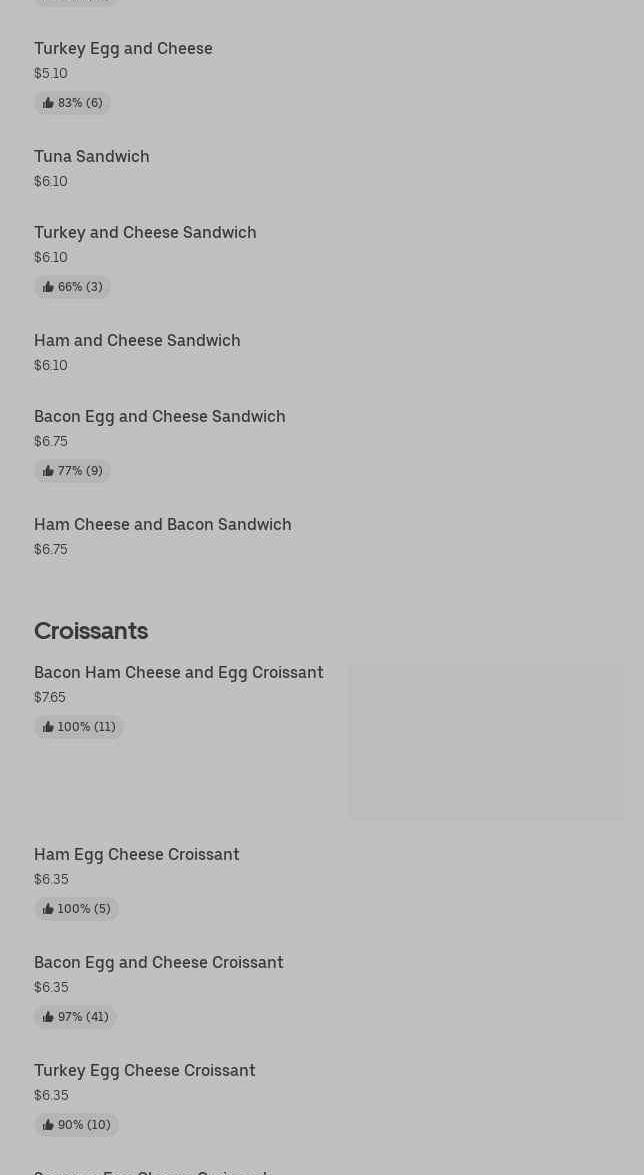644x1175 pixels.
Task: Select the Tuna Sandwich menu item
Action: (x=92, y=156)
